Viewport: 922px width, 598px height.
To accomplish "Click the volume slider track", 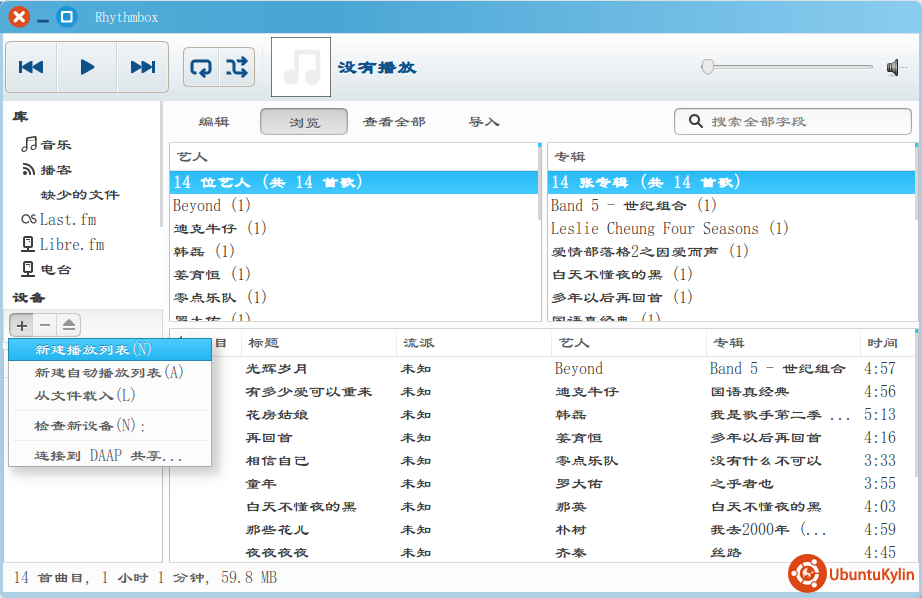I will (790, 67).
